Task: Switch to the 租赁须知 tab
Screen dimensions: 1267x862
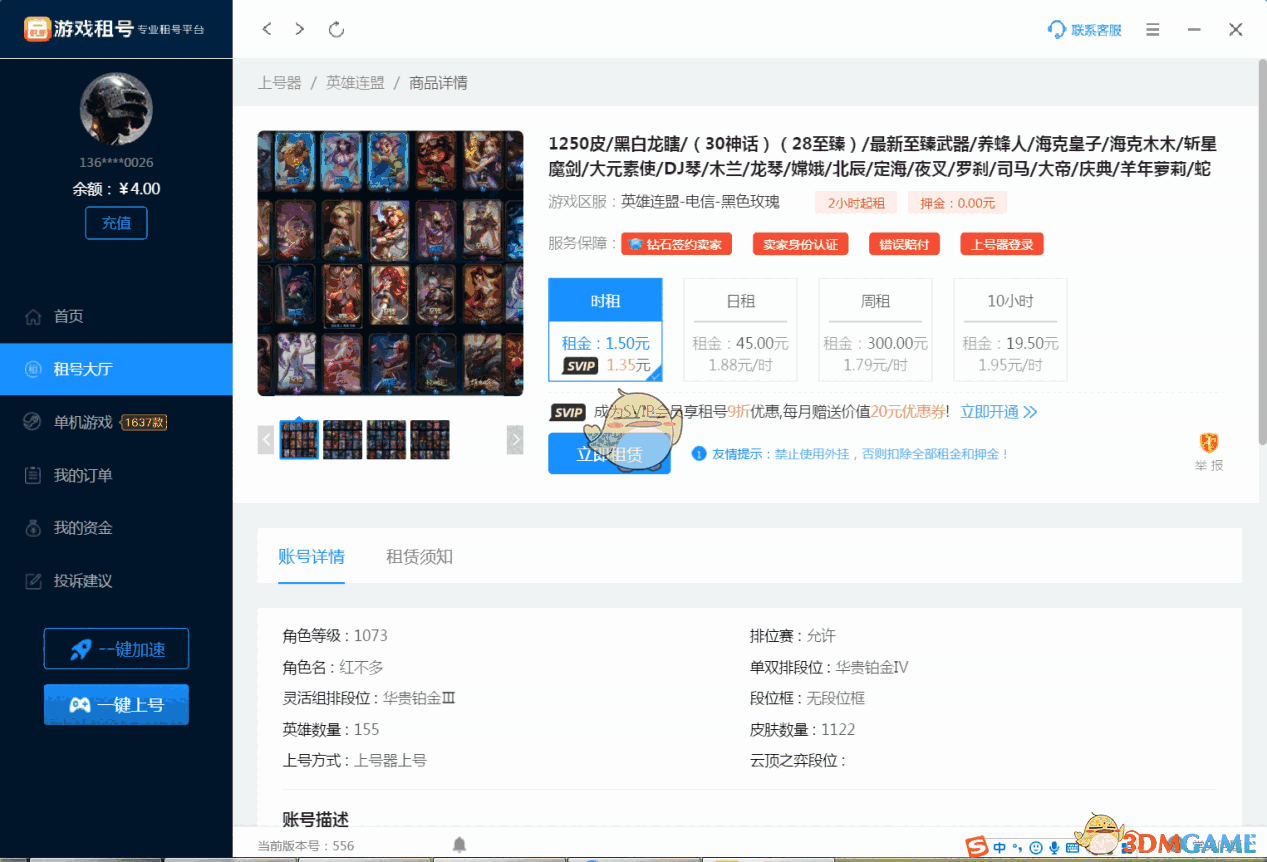Action: (x=419, y=556)
